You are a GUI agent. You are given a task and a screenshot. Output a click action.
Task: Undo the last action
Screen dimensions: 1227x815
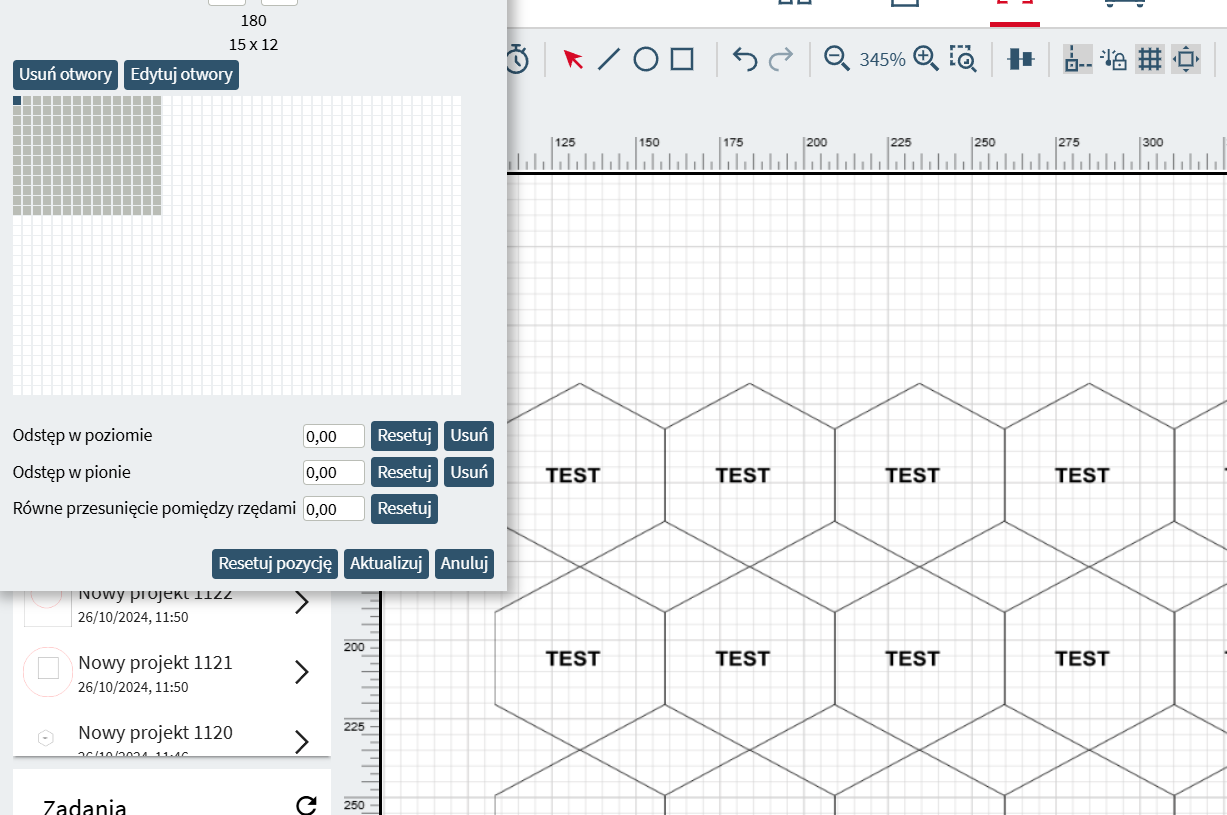pyautogui.click(x=745, y=59)
